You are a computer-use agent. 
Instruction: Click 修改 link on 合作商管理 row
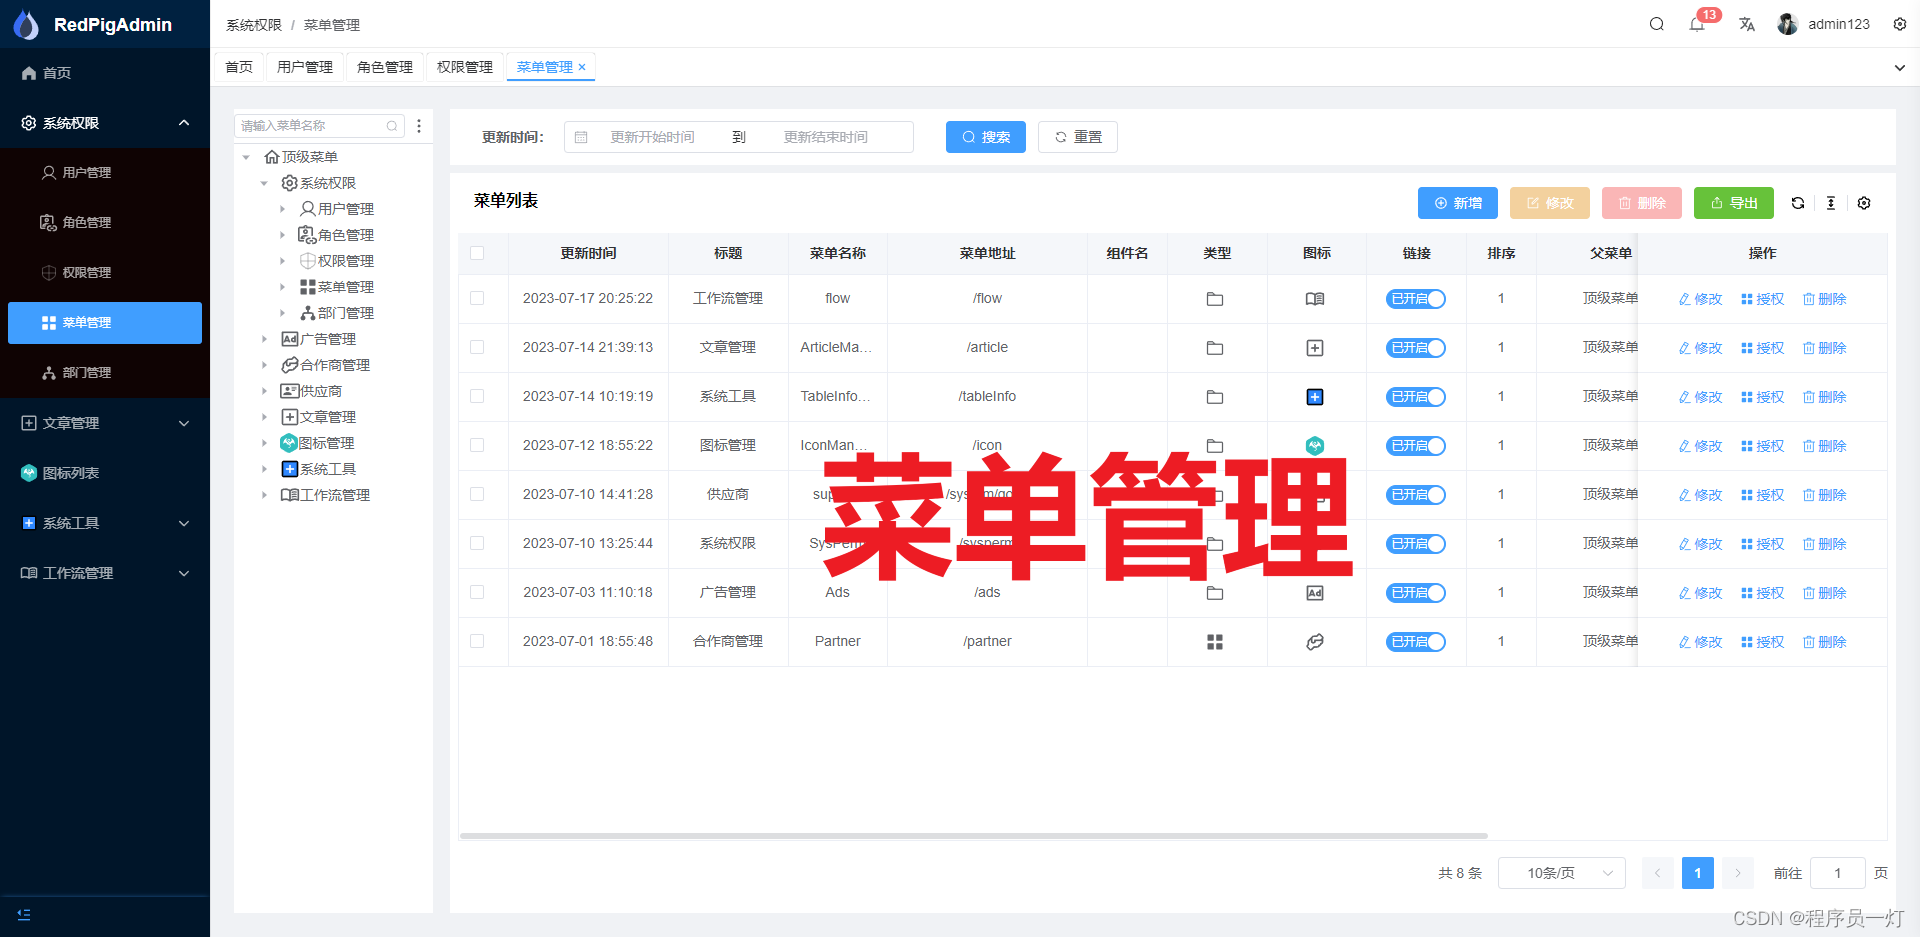[x=1700, y=641]
